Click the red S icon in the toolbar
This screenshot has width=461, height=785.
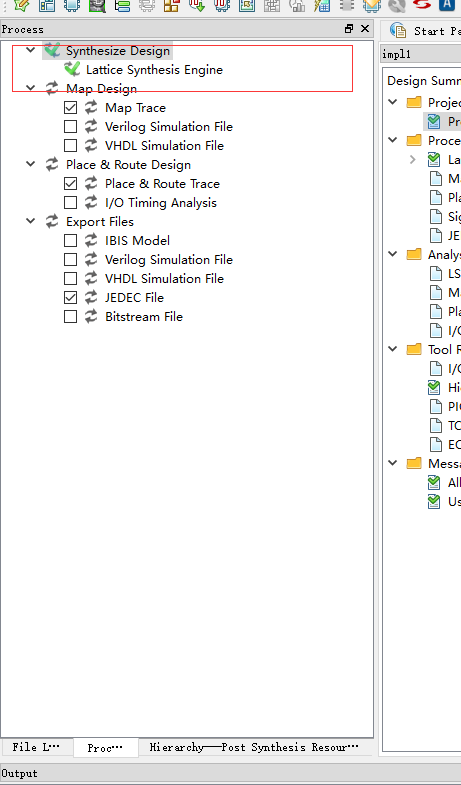pos(422,5)
